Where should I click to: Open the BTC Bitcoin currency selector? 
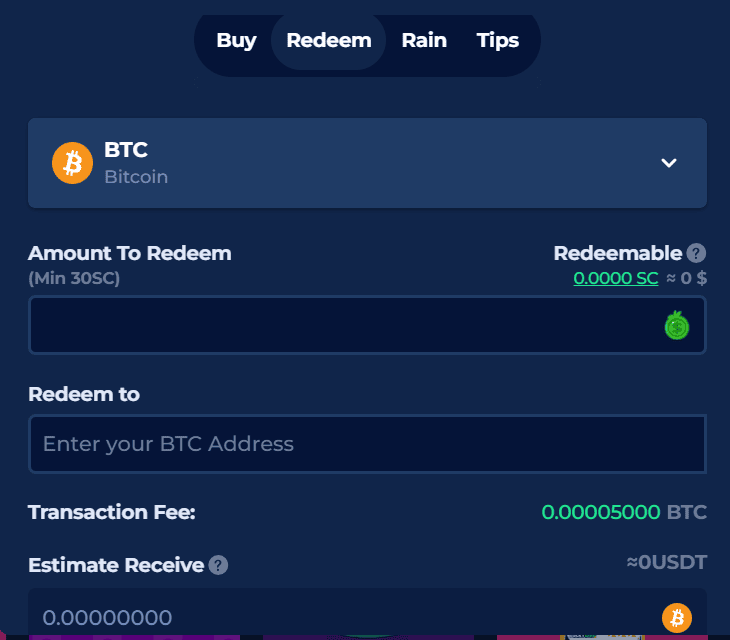click(367, 163)
